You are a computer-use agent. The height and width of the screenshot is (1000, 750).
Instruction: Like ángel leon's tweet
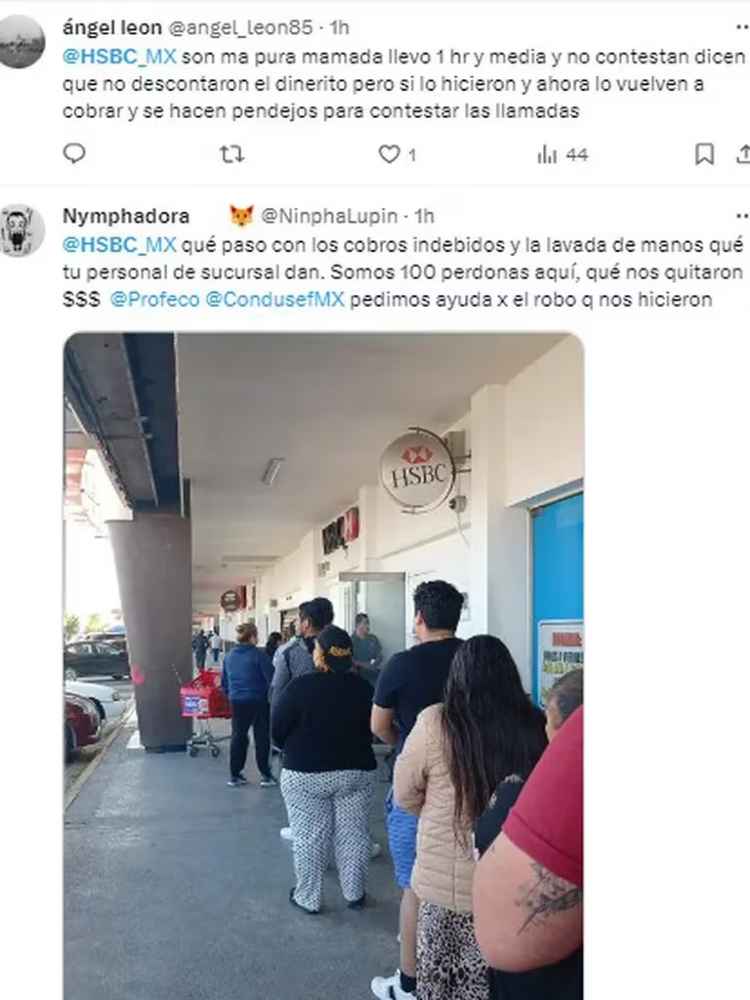(397, 154)
